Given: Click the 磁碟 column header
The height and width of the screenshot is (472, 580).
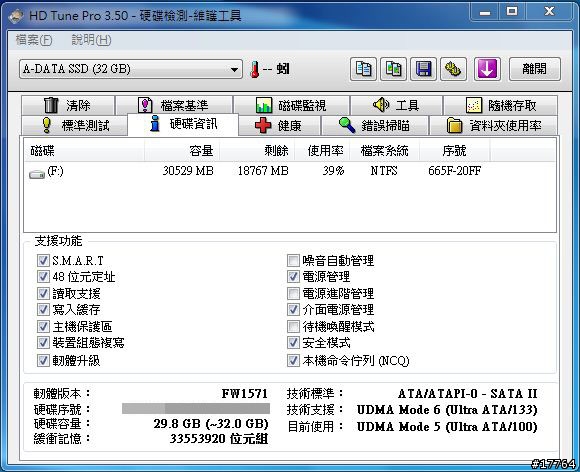Looking at the screenshot, I should (84, 151).
